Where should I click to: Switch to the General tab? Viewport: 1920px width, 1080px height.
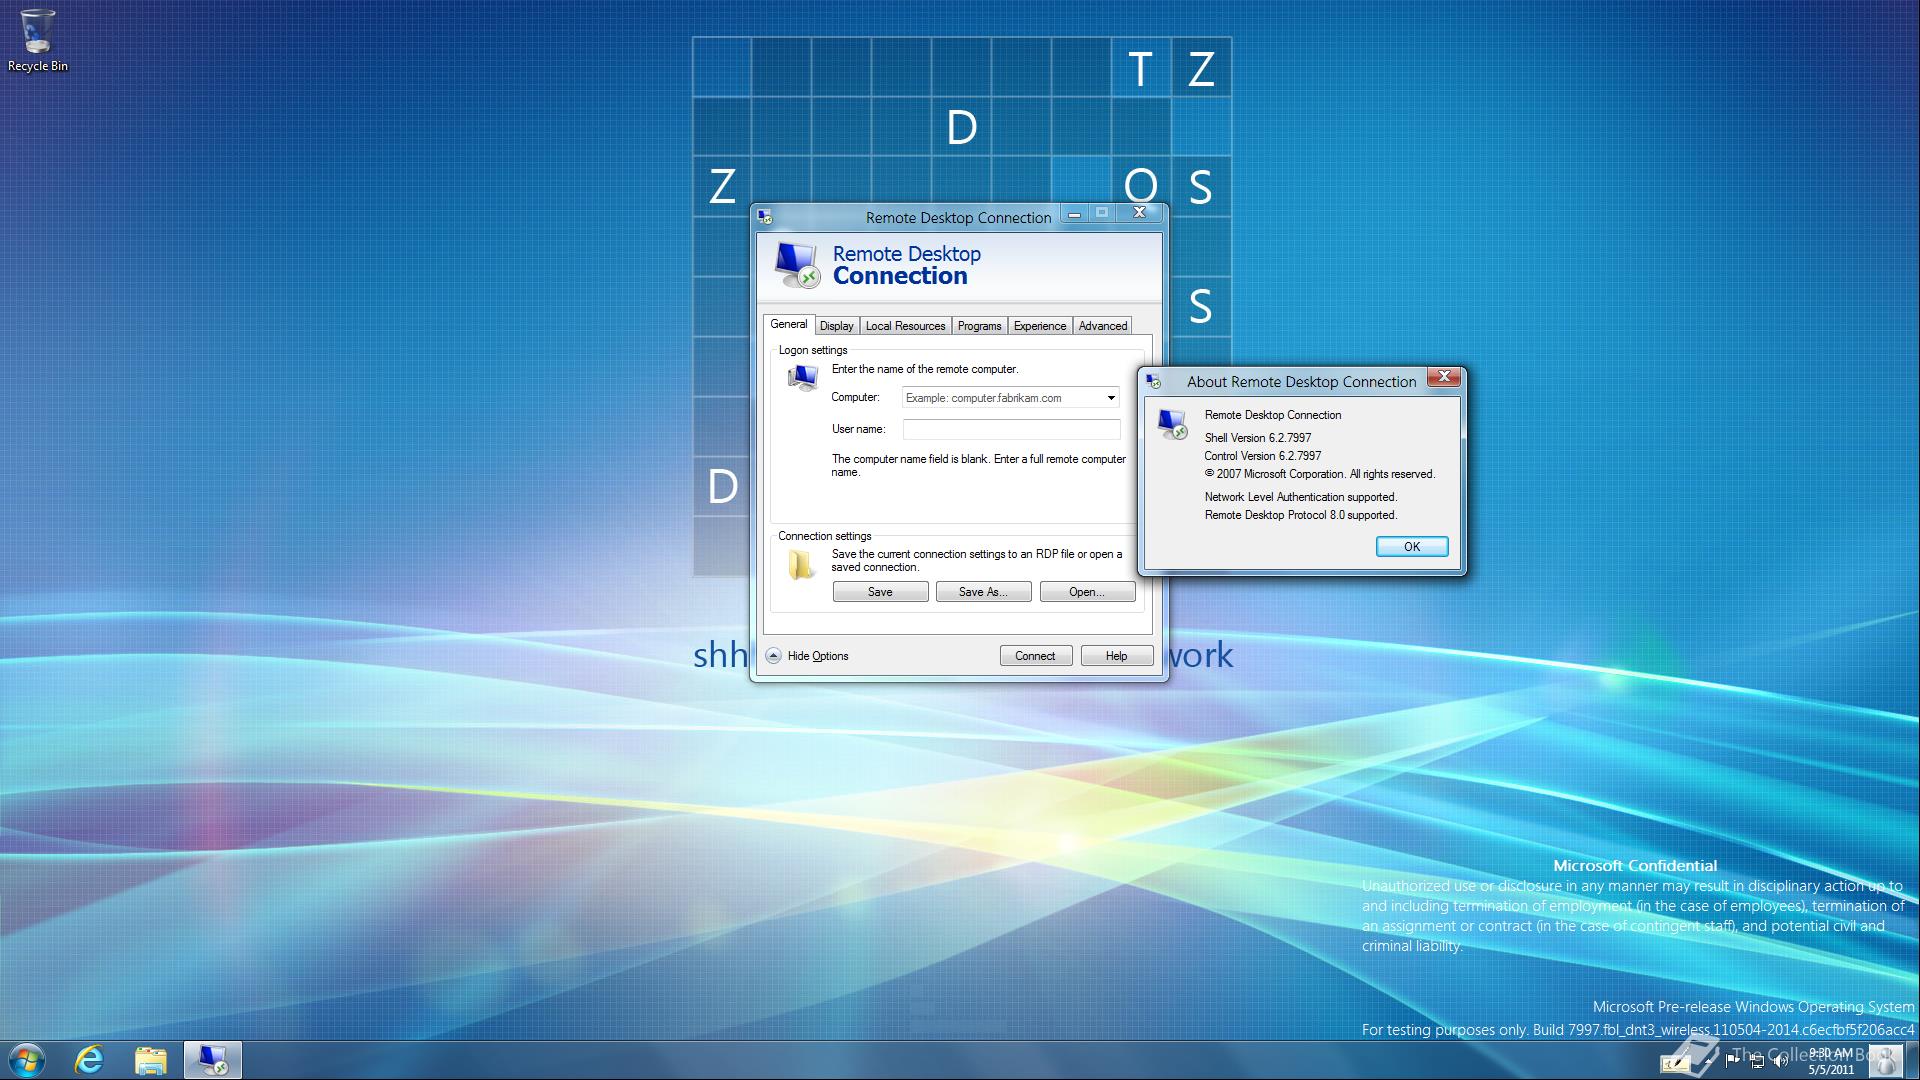coord(788,324)
